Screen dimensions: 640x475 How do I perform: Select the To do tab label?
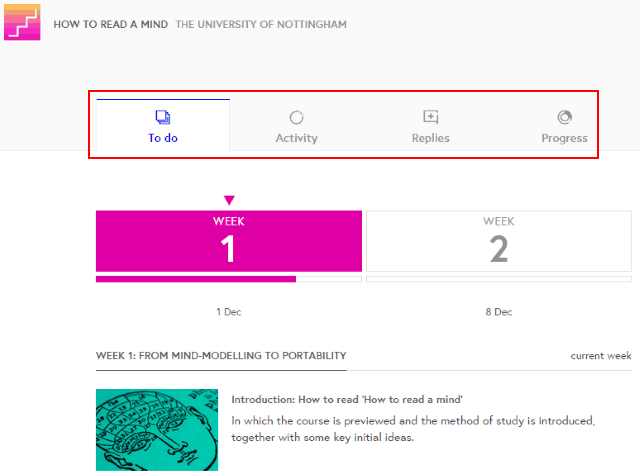(x=163, y=138)
